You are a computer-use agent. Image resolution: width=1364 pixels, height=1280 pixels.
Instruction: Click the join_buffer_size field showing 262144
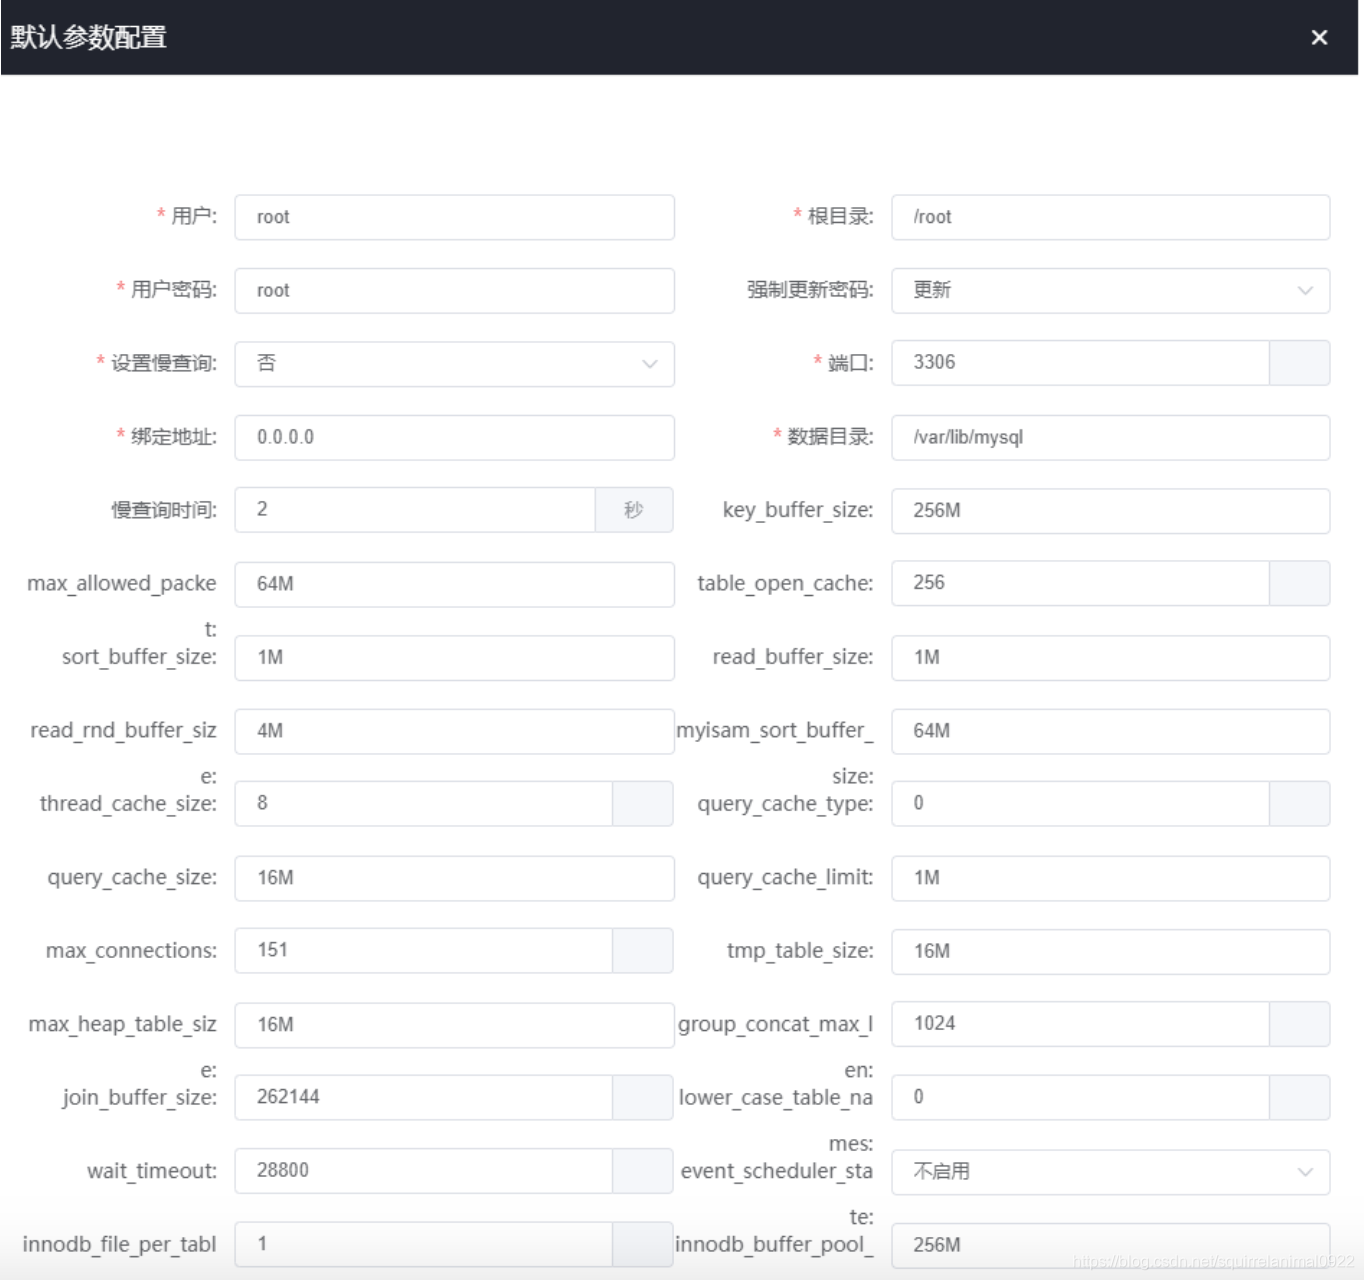(423, 1098)
